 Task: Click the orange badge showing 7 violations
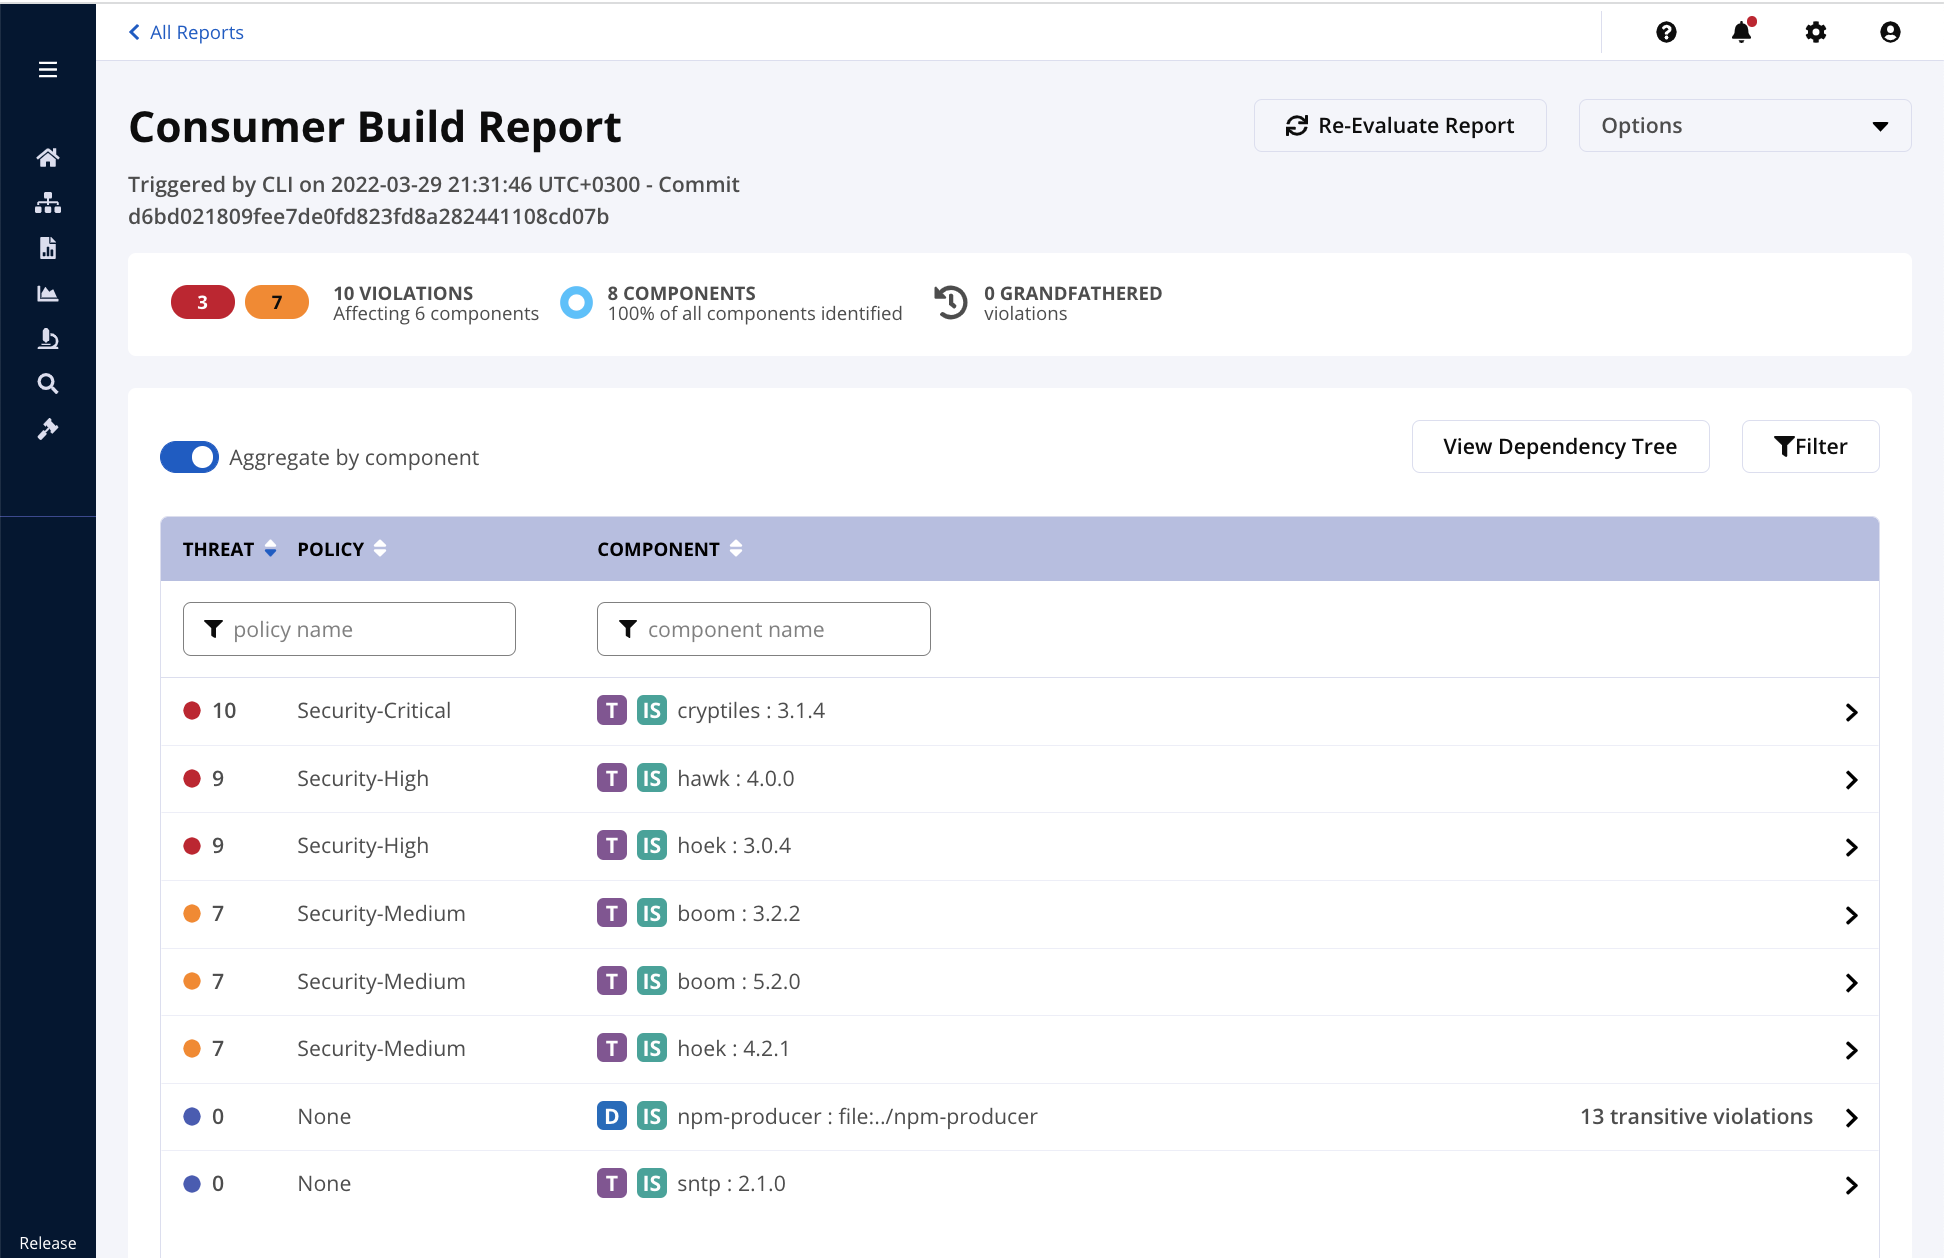(x=277, y=302)
